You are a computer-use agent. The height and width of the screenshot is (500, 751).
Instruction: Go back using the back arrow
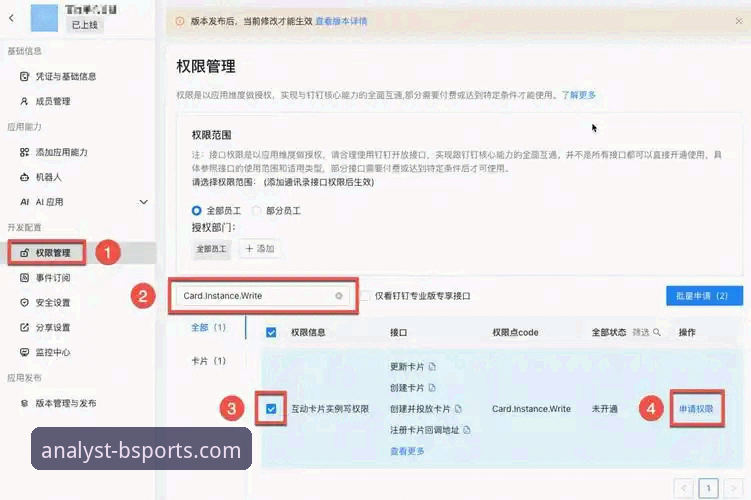pos(11,18)
